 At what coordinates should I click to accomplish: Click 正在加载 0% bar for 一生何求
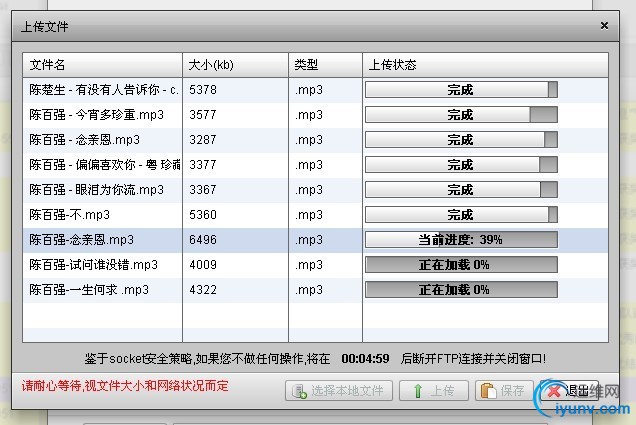point(461,290)
